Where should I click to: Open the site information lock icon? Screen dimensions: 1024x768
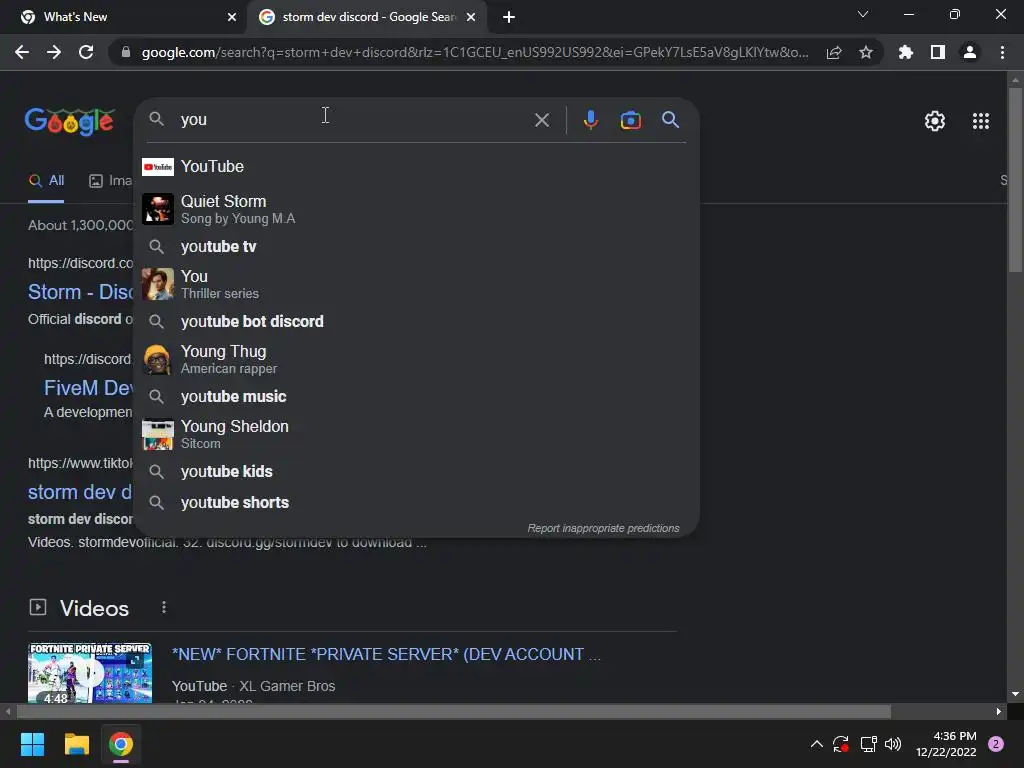(x=126, y=52)
